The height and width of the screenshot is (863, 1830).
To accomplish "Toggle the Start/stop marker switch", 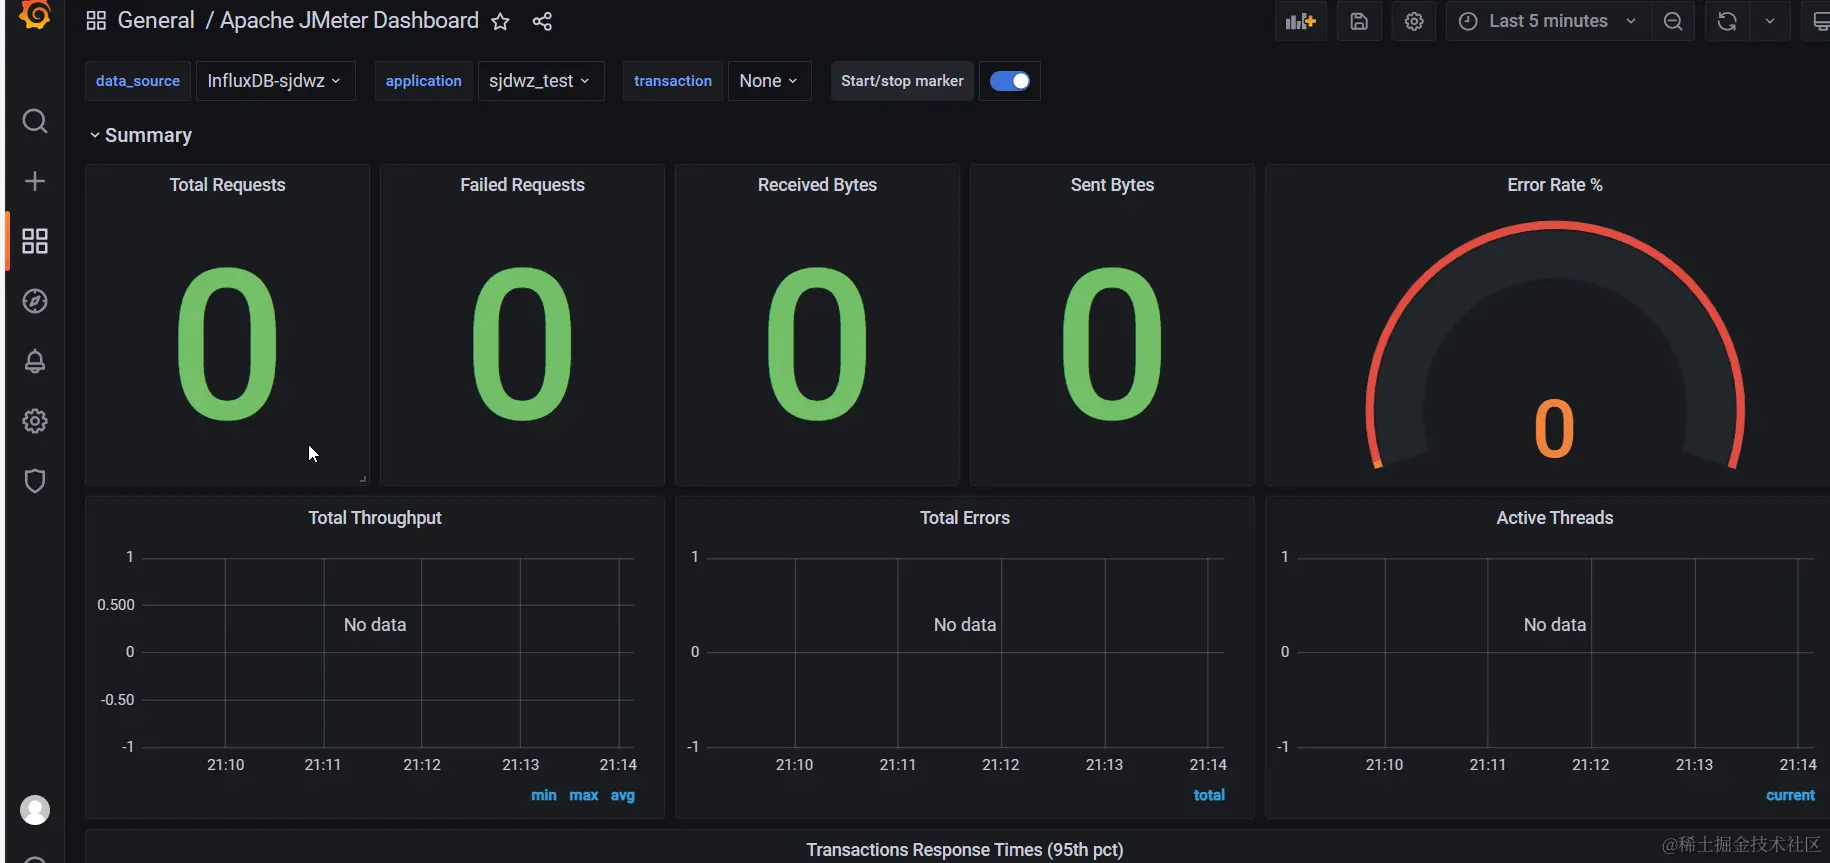I will (1010, 81).
